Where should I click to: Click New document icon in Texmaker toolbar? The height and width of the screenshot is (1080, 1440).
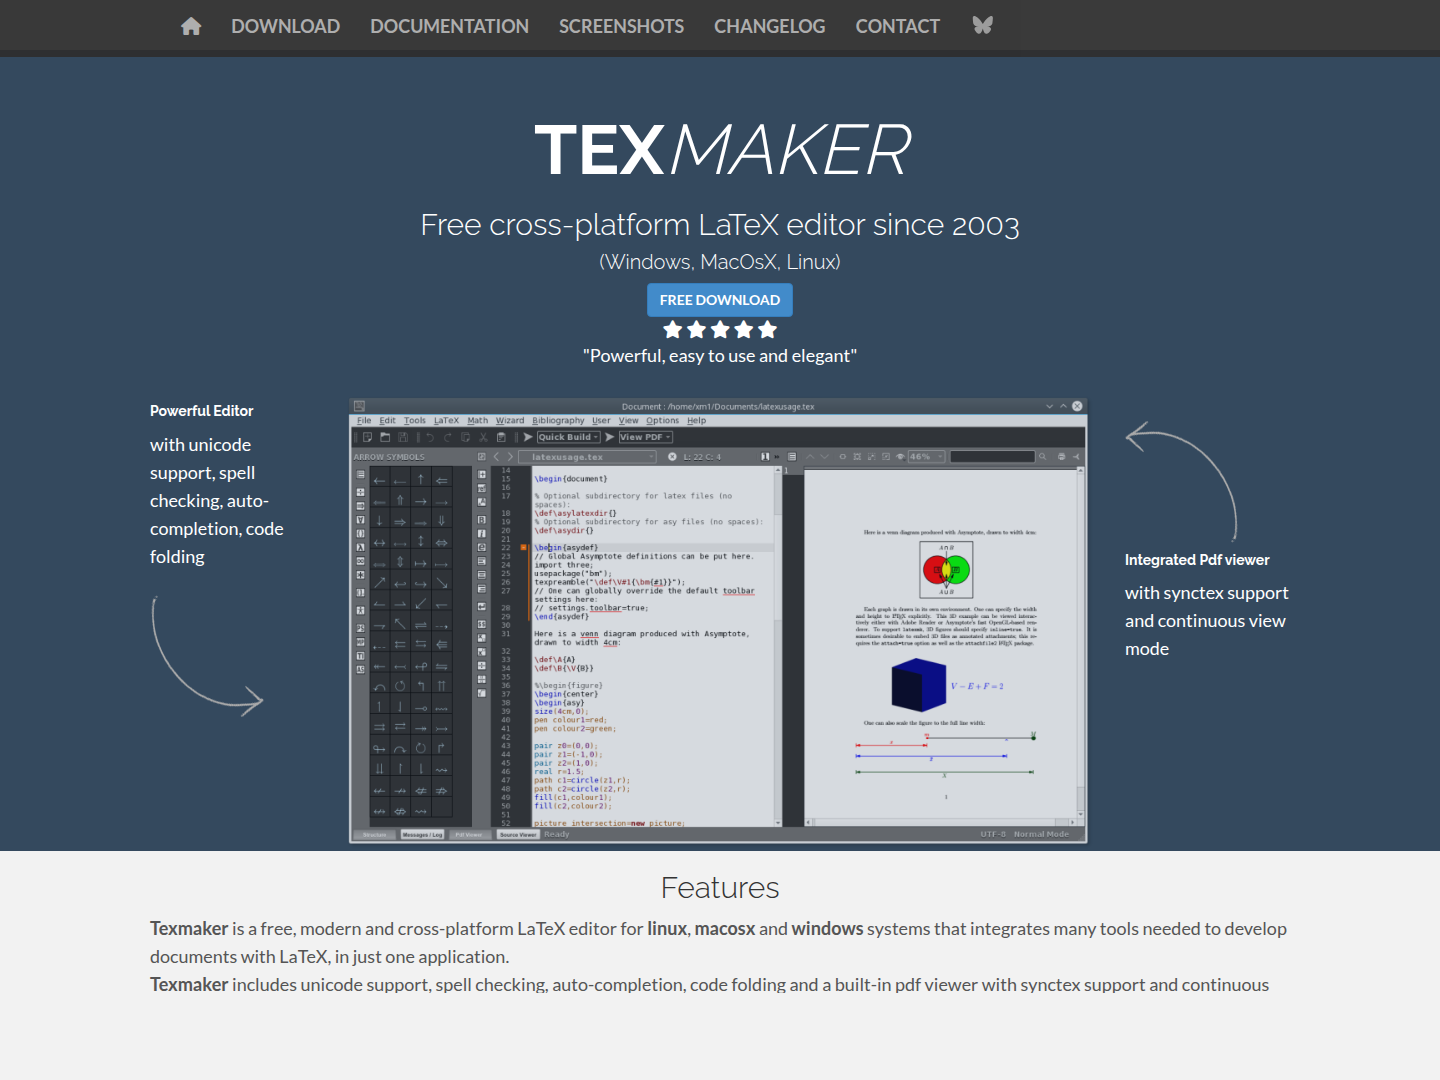[368, 437]
